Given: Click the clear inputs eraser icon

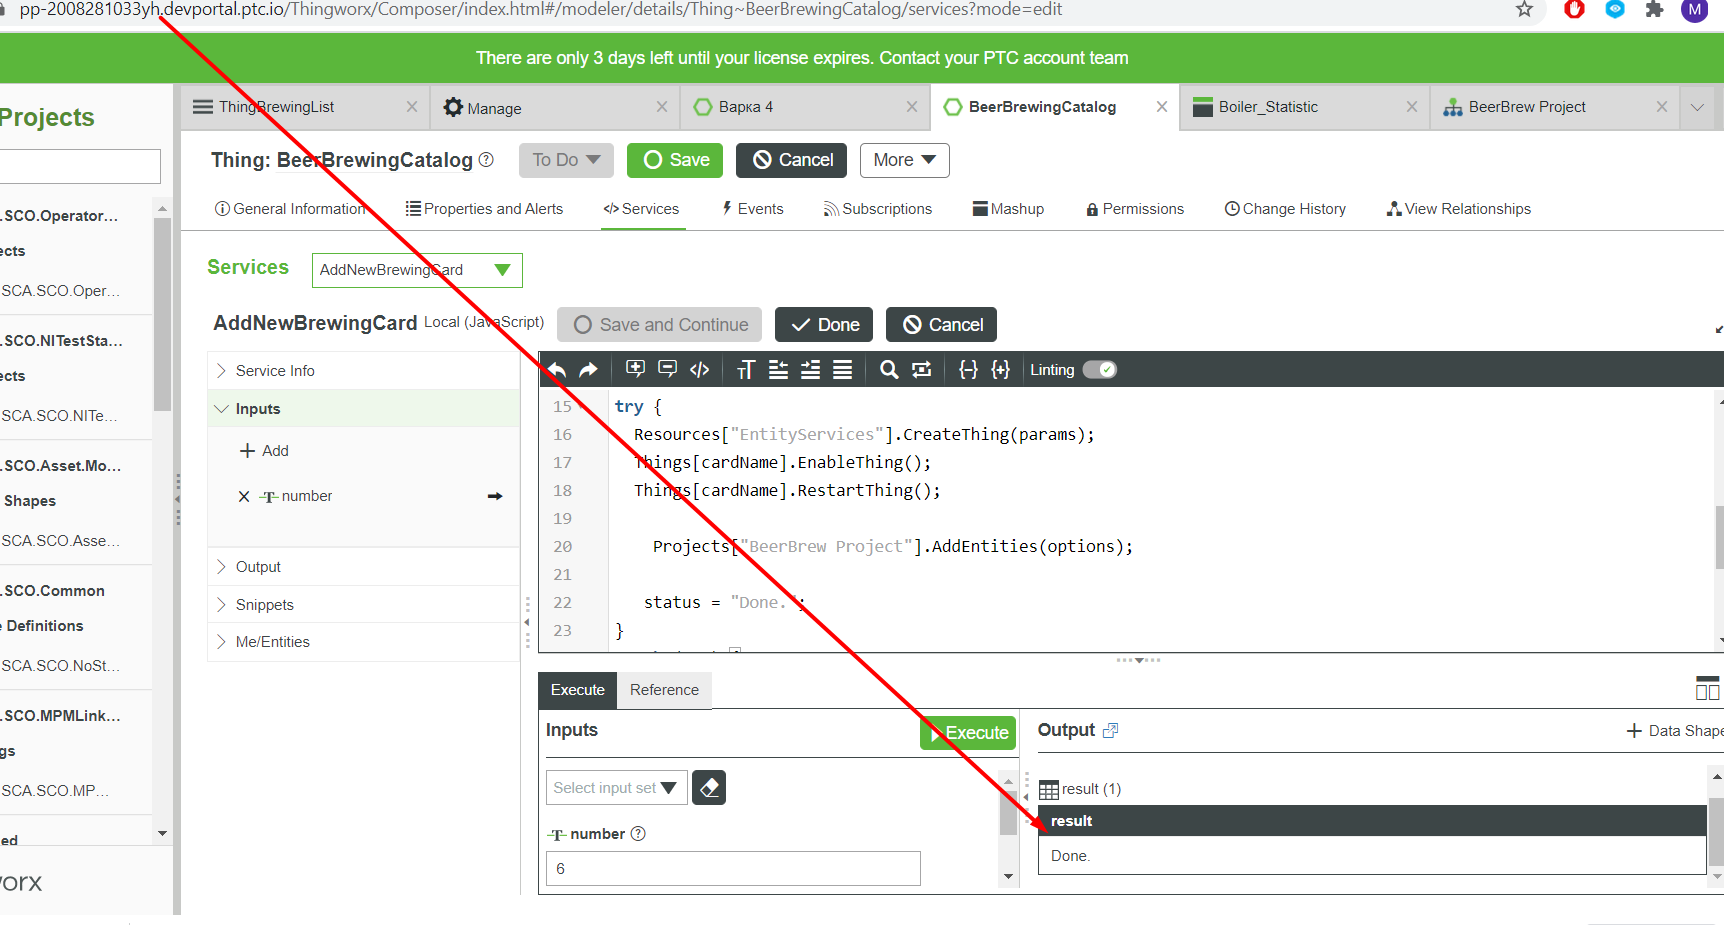Looking at the screenshot, I should coord(709,787).
